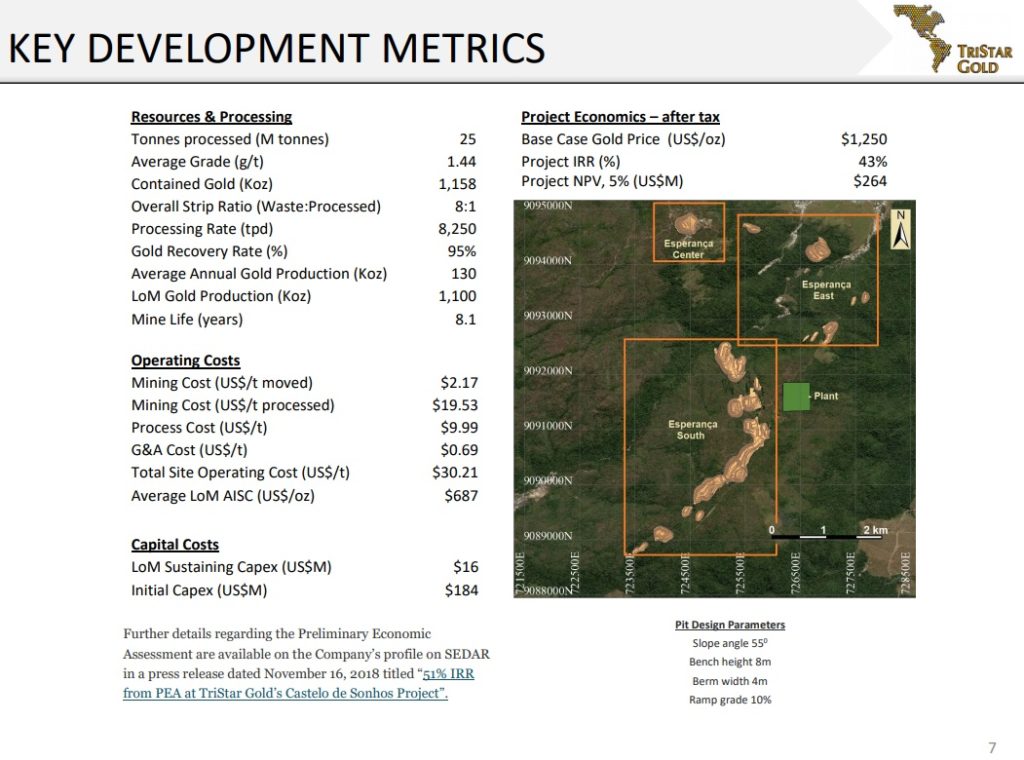Click the Slope angle 55° parameter

[x=730, y=643]
